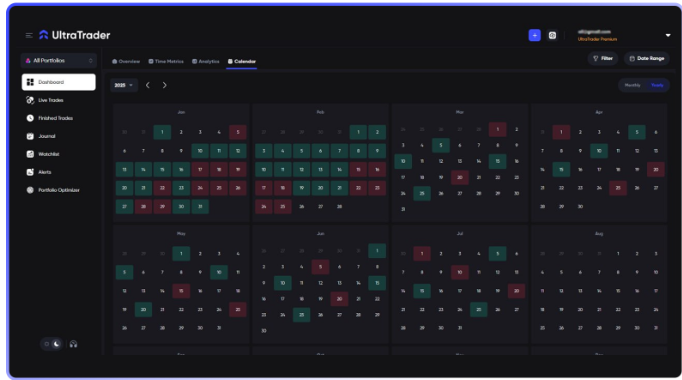Select February 25 red day
Image resolution: width=682 pixels, height=380 pixels.
(x=283, y=207)
